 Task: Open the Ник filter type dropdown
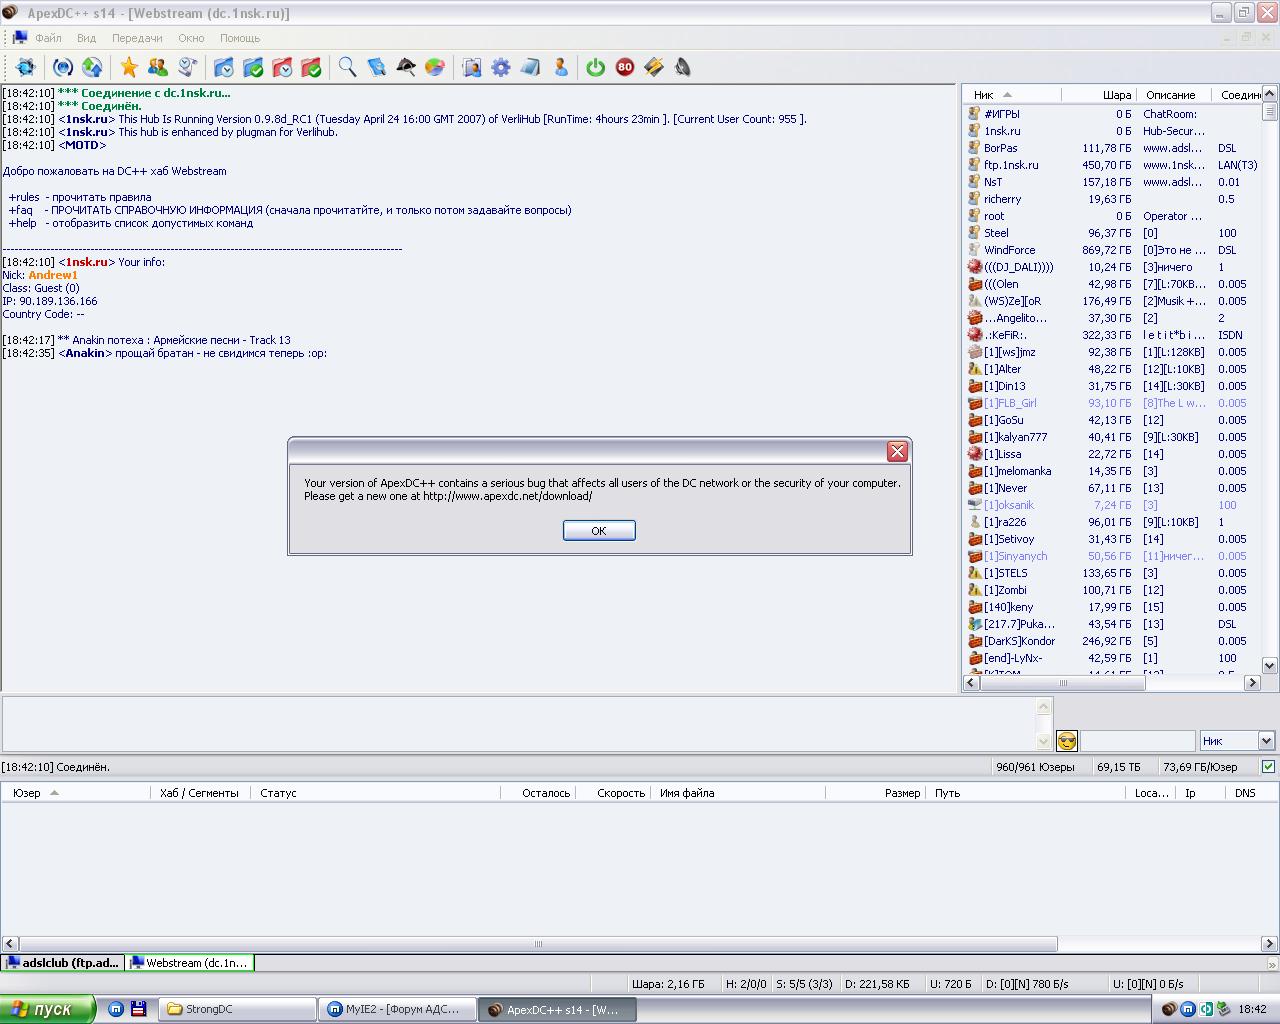point(1237,741)
